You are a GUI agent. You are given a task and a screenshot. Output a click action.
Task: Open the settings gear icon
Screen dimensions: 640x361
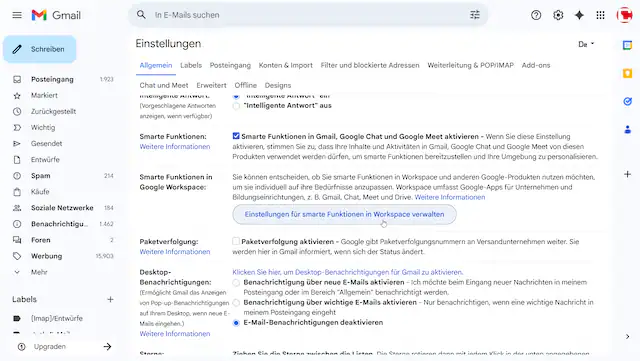[x=558, y=15]
